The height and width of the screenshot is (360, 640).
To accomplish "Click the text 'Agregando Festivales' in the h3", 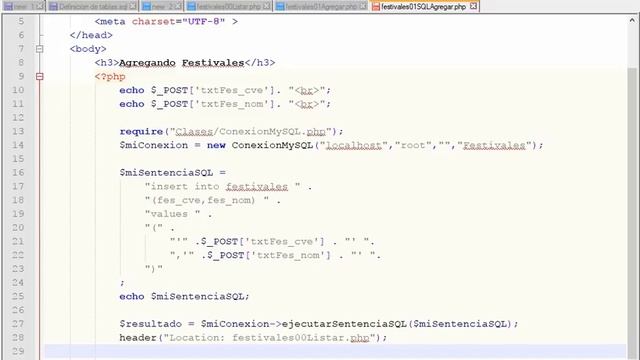I will click(182, 63).
